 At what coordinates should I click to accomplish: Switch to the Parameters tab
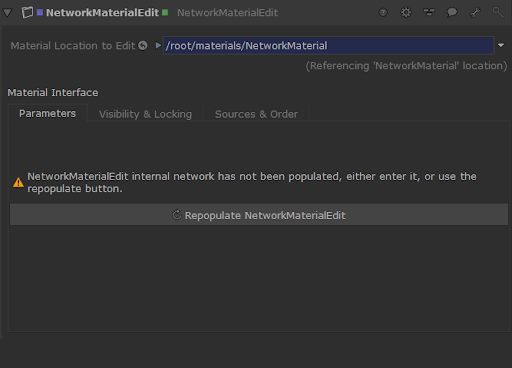click(x=47, y=114)
